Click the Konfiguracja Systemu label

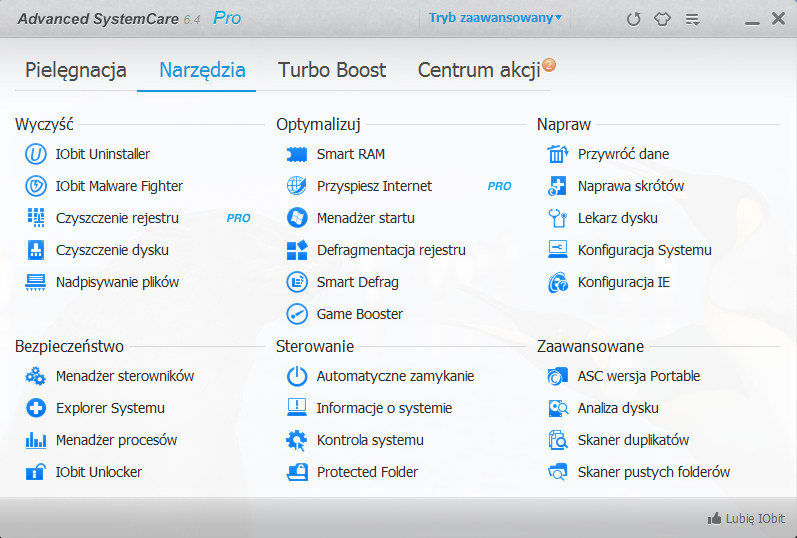pyautogui.click(x=645, y=250)
